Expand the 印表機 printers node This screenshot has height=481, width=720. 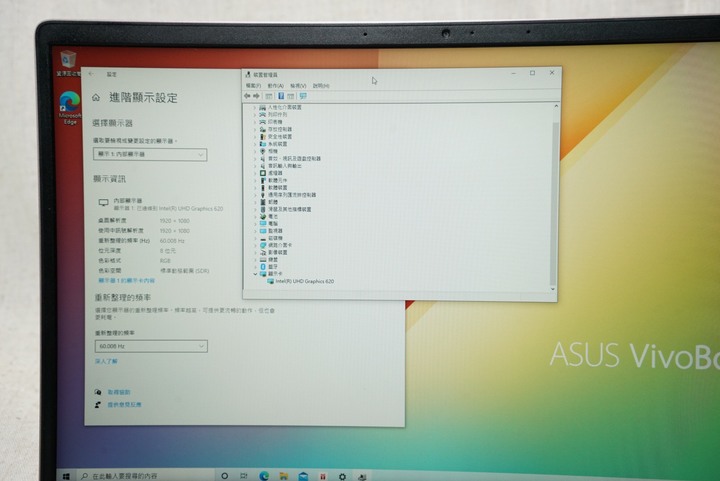[x=255, y=122]
